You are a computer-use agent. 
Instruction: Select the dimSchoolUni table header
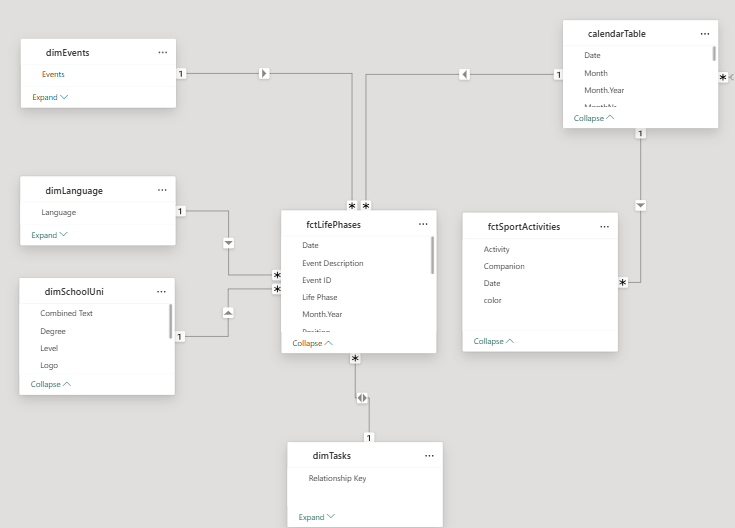[x=97, y=292]
